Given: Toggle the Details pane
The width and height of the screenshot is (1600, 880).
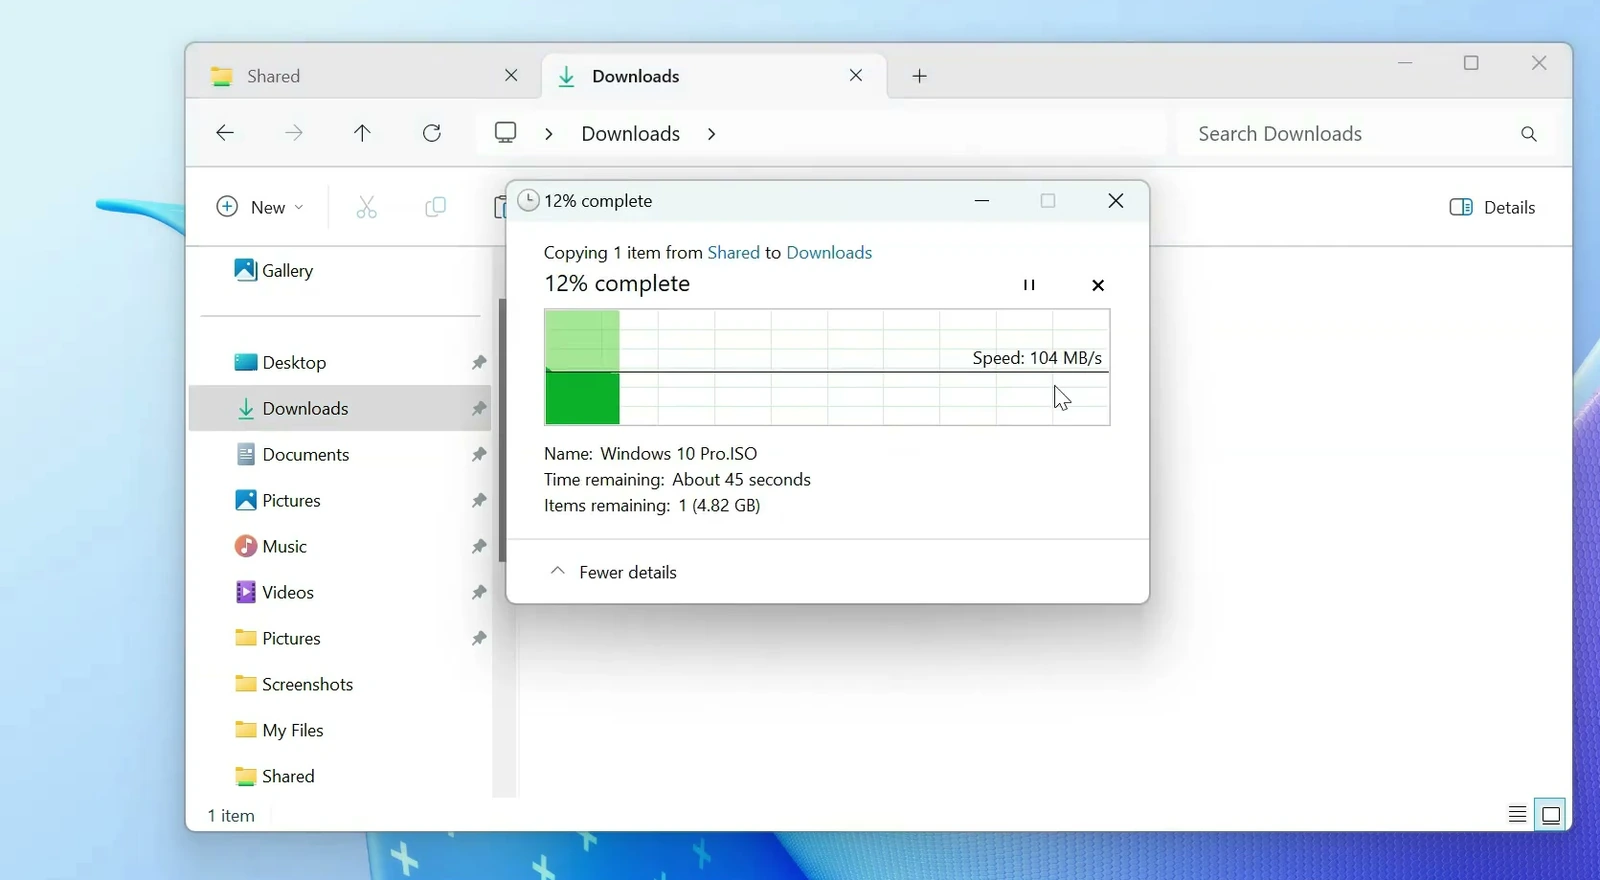Looking at the screenshot, I should click(1492, 207).
